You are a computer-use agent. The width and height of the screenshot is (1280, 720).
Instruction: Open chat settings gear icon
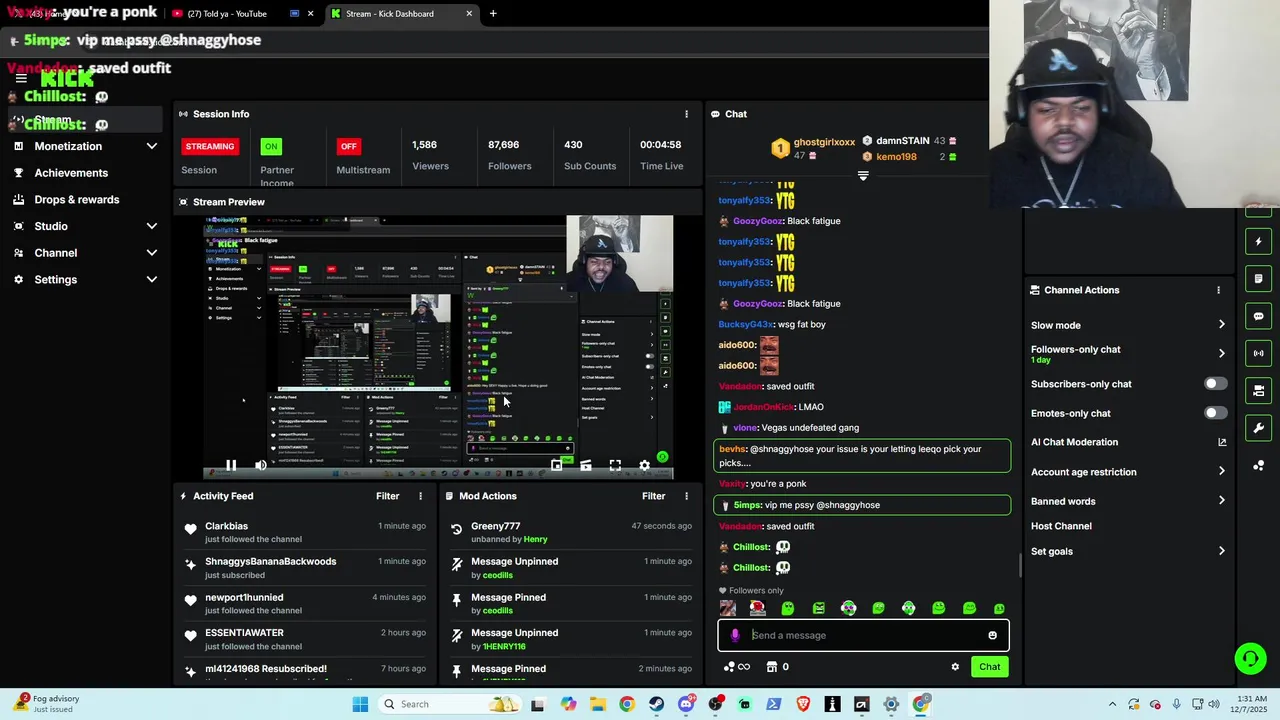(x=955, y=667)
